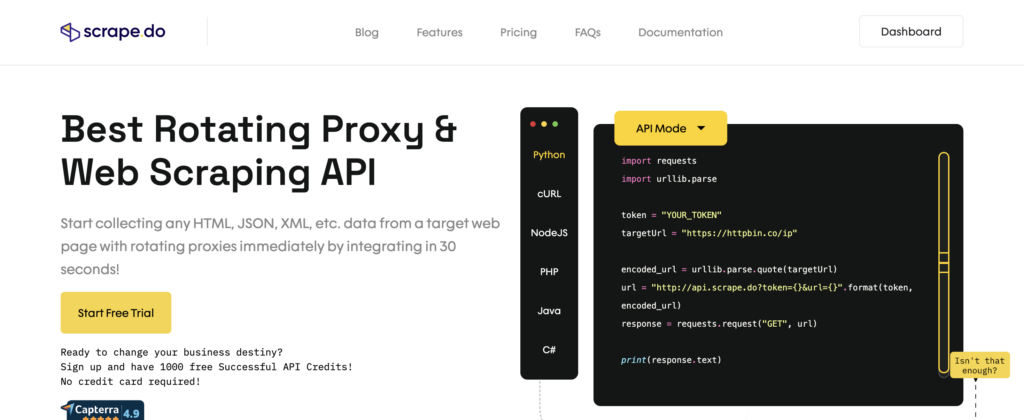Select the Java code tab
1024x420 pixels.
pos(549,311)
